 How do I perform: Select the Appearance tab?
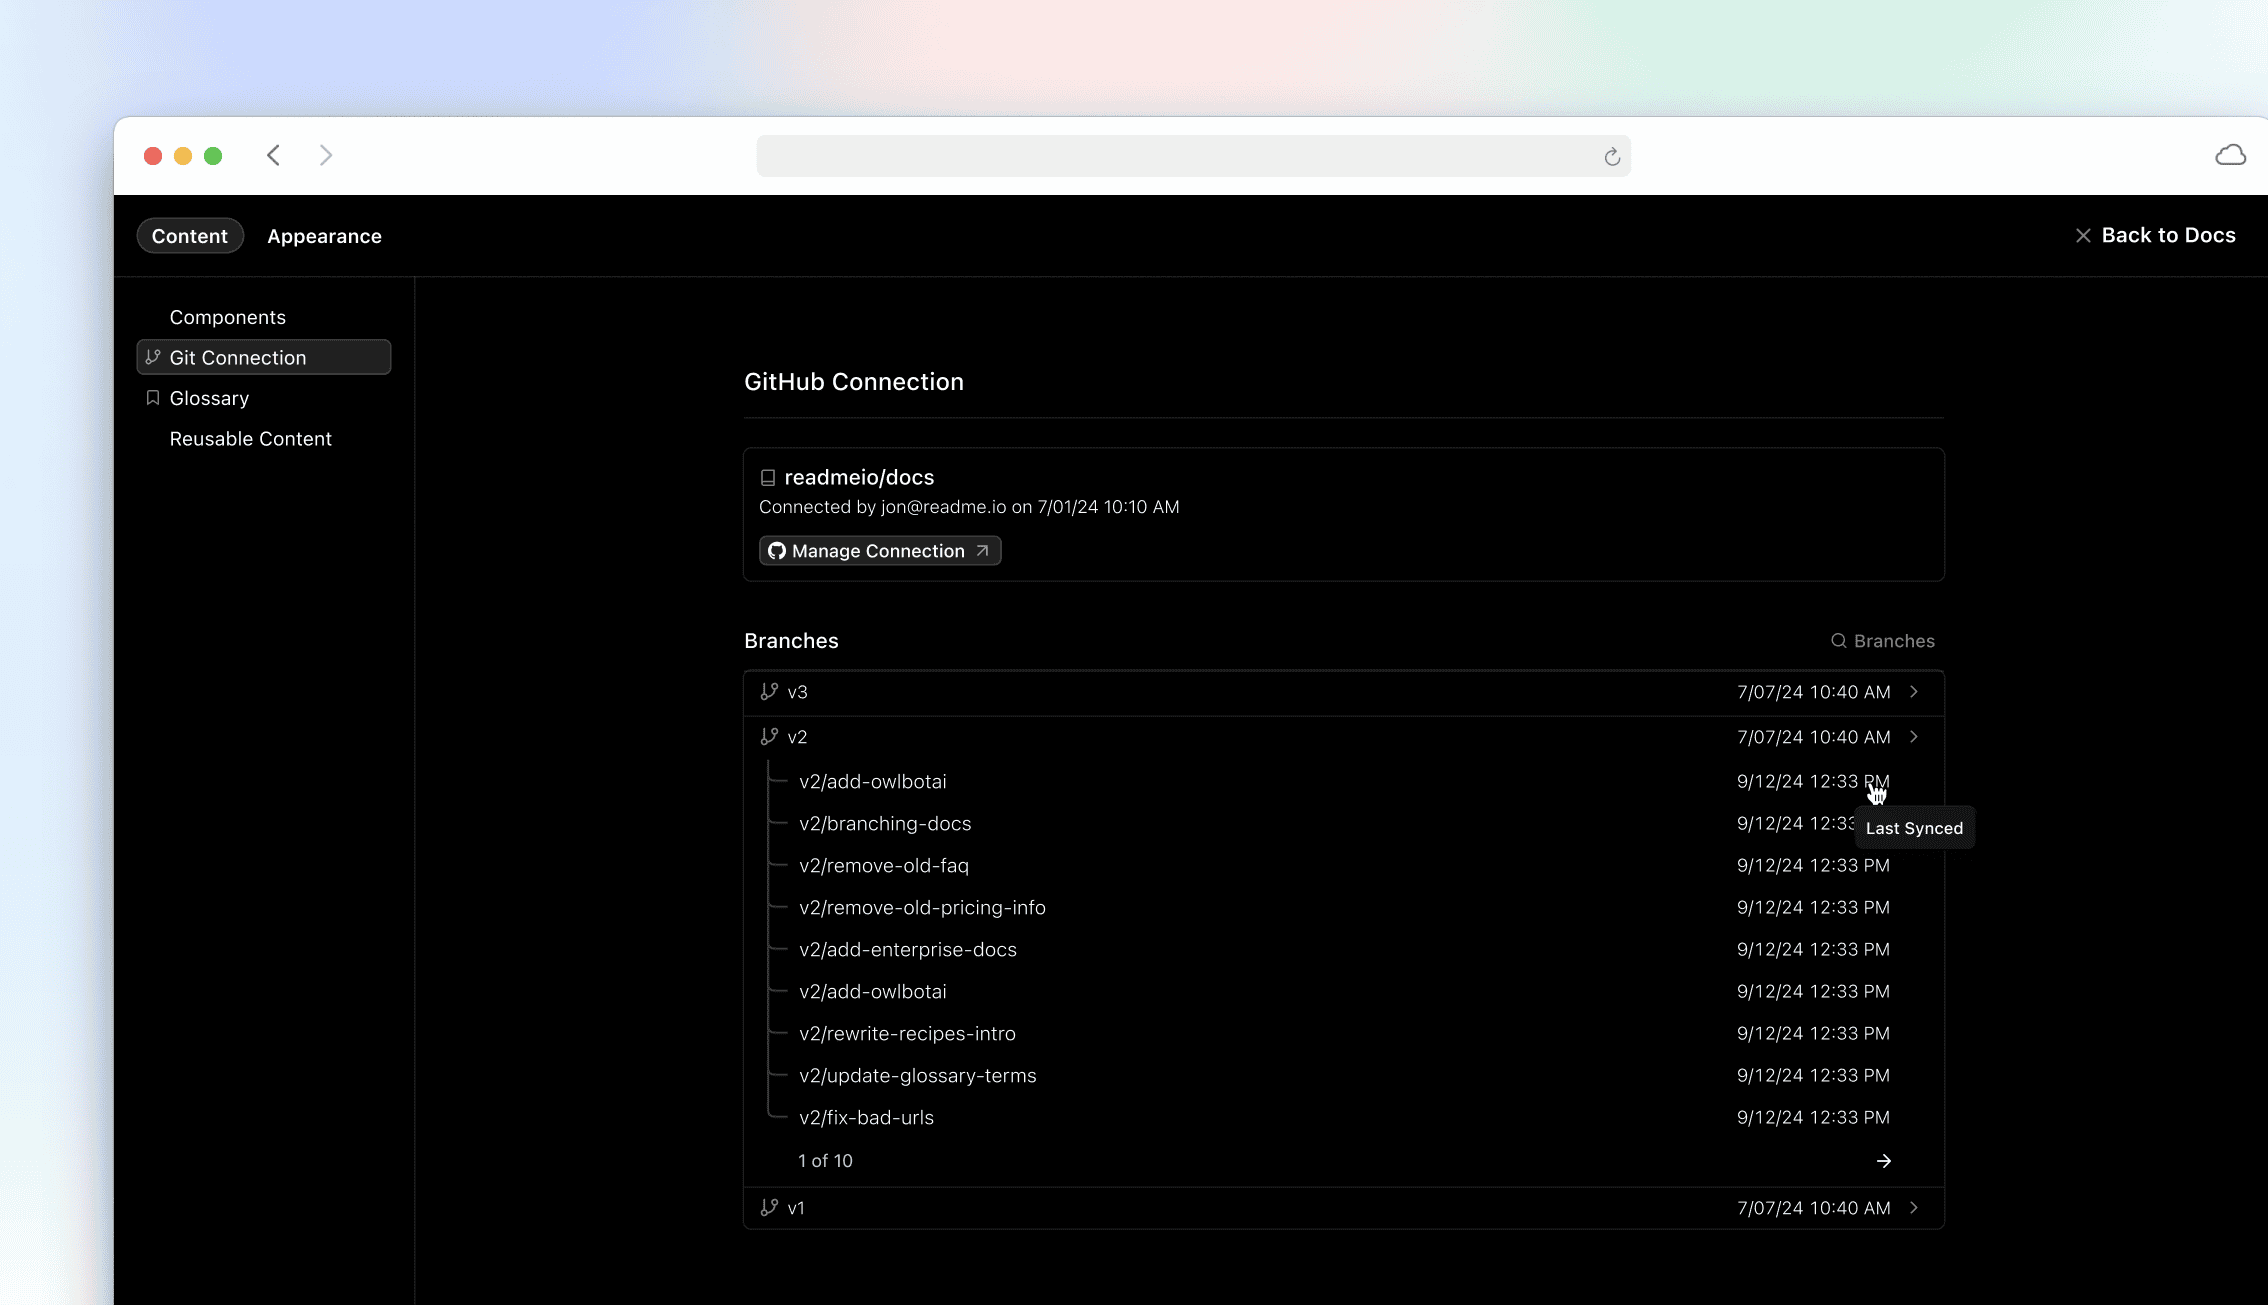point(322,235)
